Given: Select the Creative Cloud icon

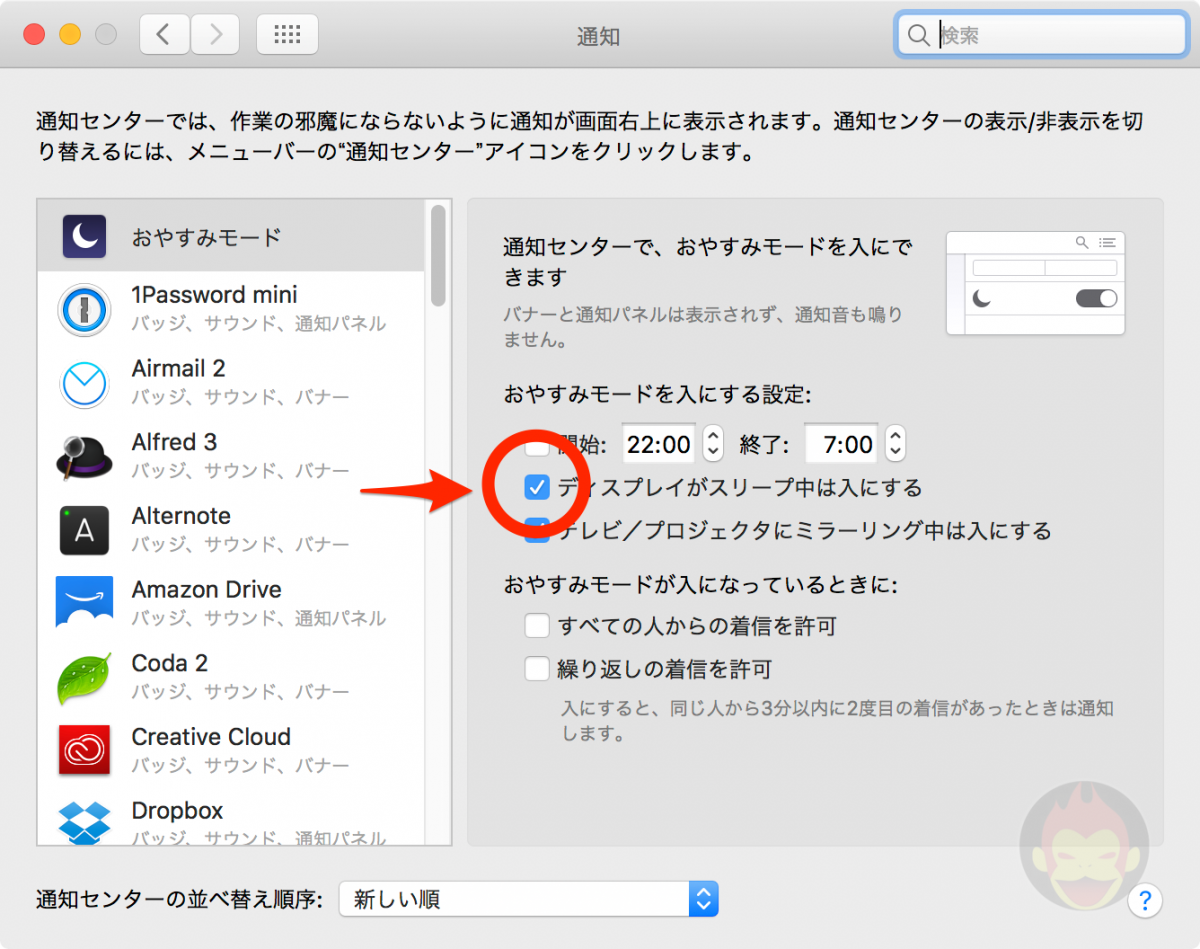Looking at the screenshot, I should [x=84, y=751].
